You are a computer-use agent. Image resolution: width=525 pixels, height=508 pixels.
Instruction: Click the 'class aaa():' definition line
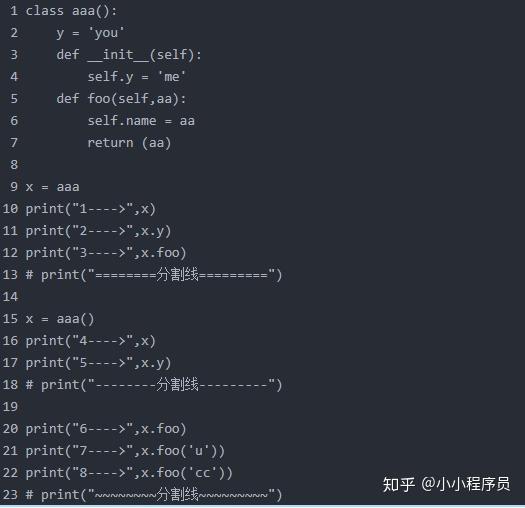pos(71,11)
